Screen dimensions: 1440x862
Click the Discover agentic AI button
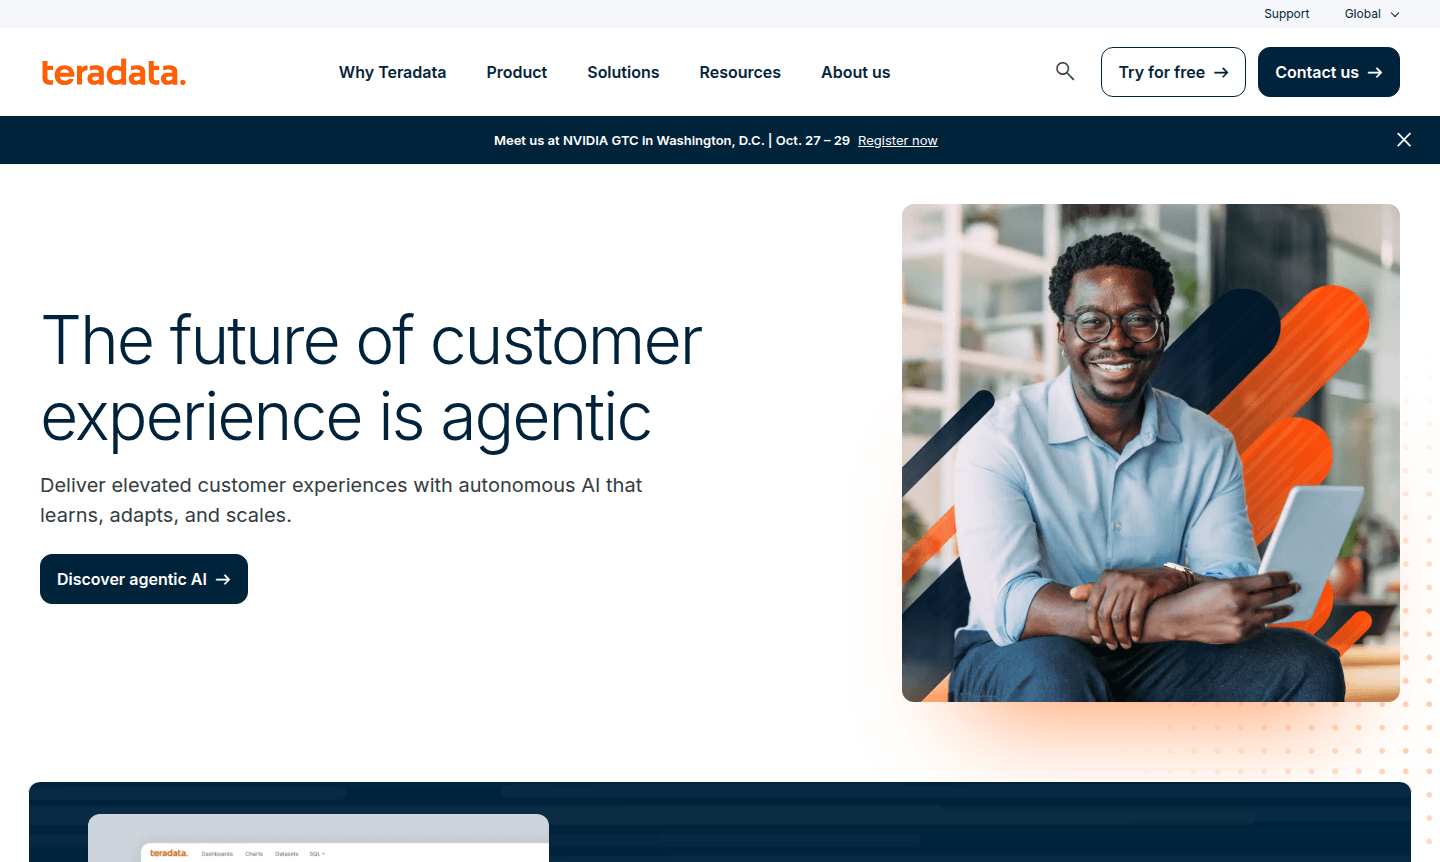point(143,578)
